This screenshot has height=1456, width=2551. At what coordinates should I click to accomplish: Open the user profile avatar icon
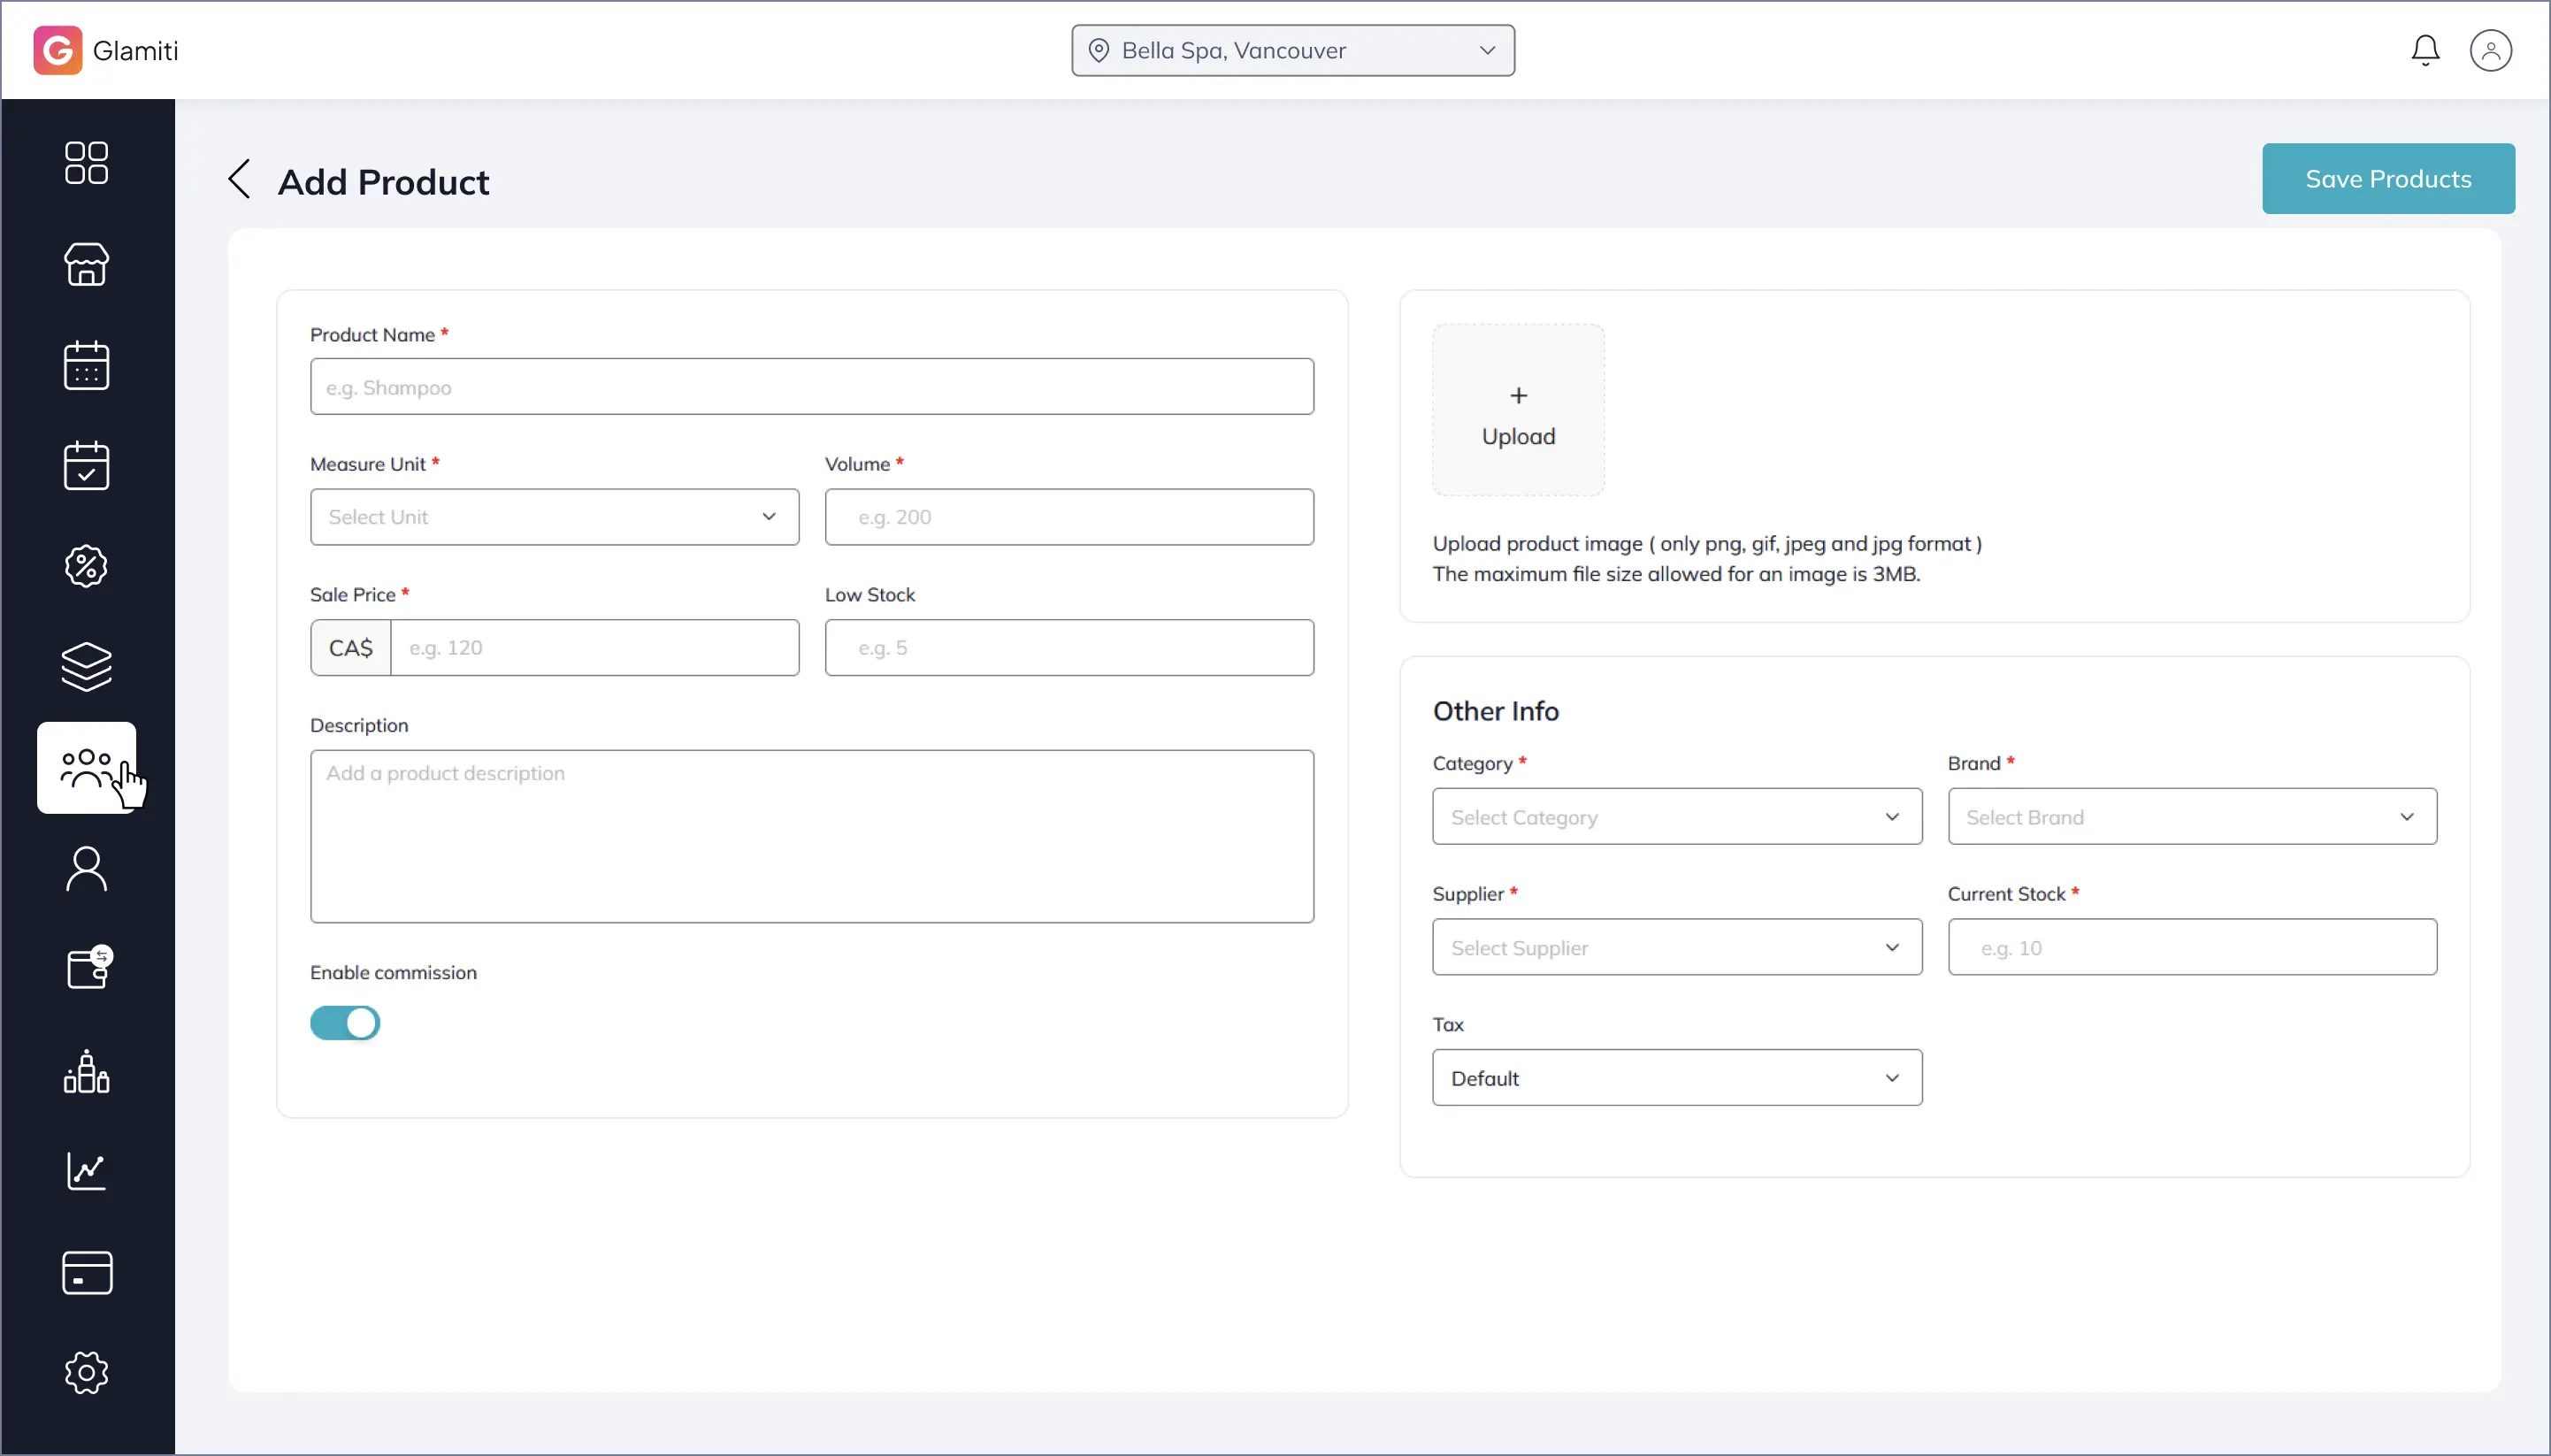[x=2490, y=50]
